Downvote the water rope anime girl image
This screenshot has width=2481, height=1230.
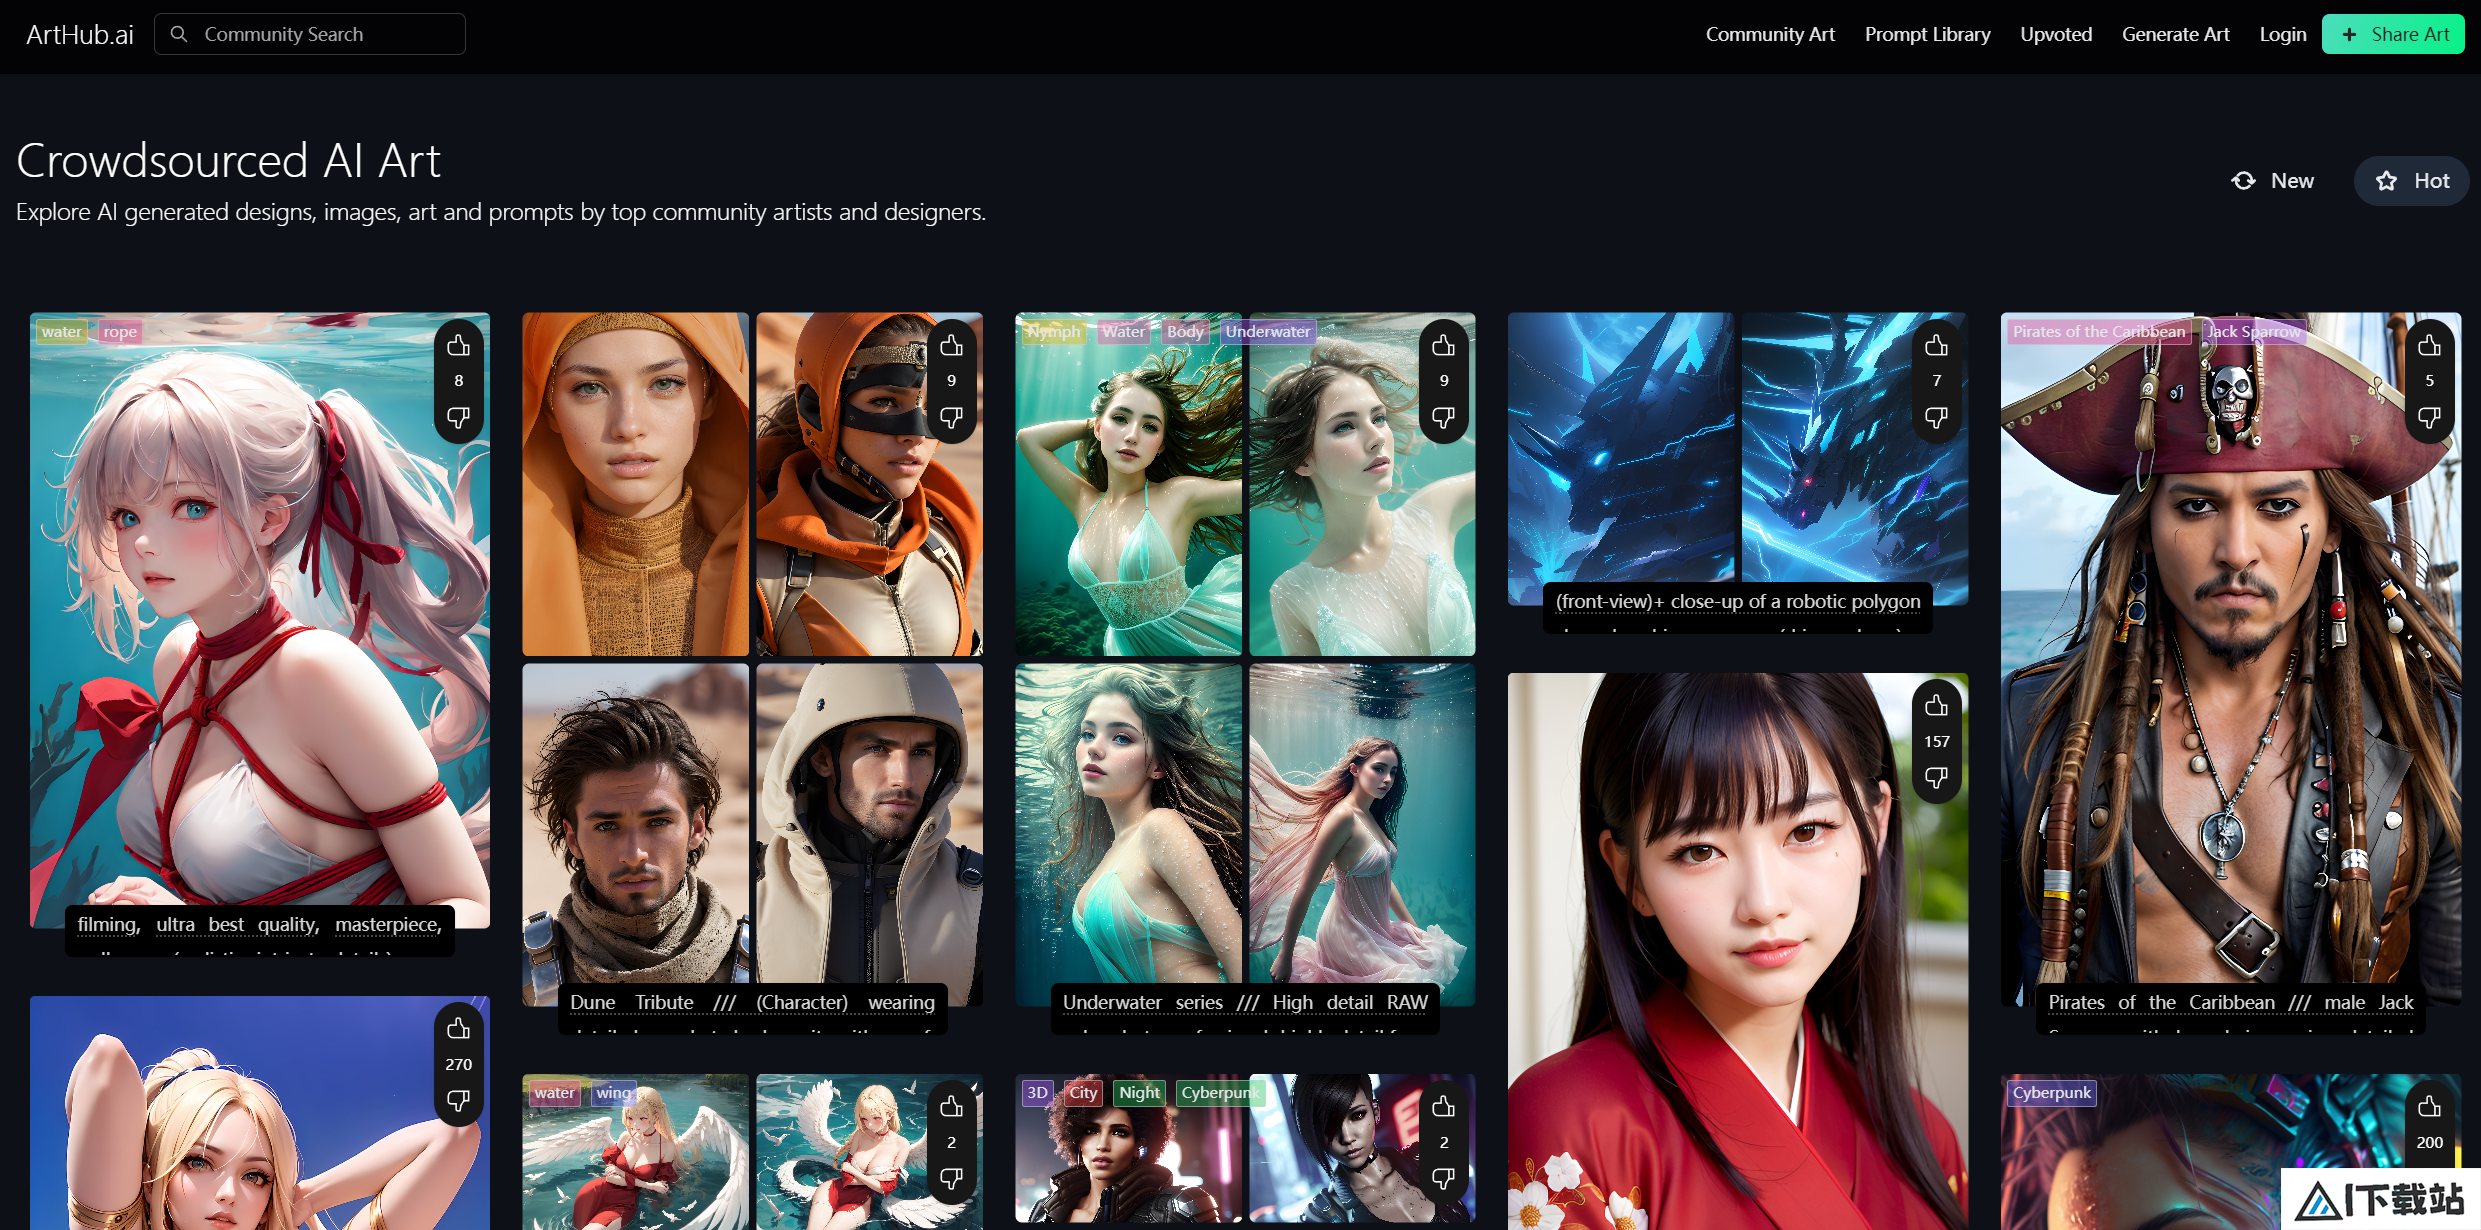[x=458, y=417]
